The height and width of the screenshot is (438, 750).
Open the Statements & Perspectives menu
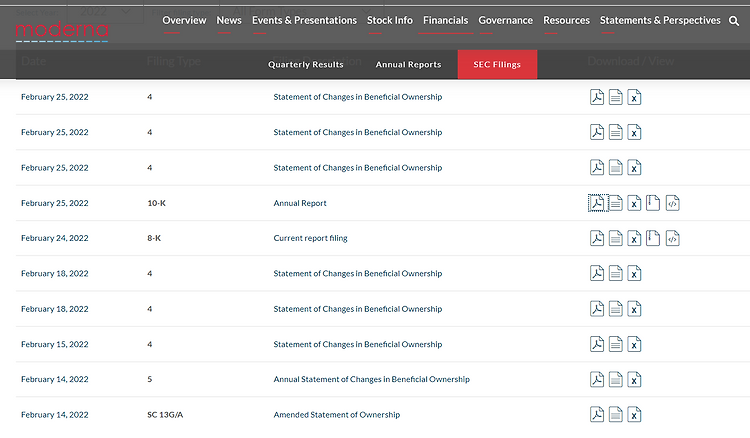660,20
